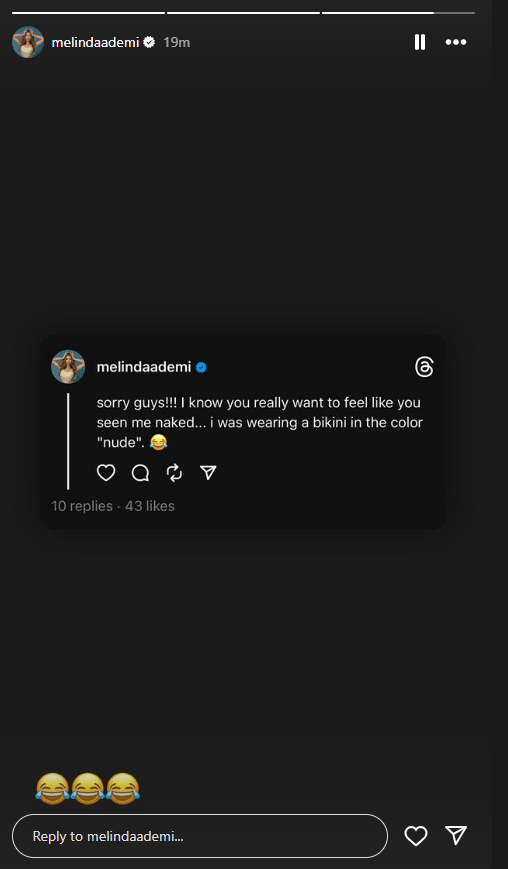Share the story with the paper plane icon
Viewport: 508px width, 869px height.
coord(456,835)
